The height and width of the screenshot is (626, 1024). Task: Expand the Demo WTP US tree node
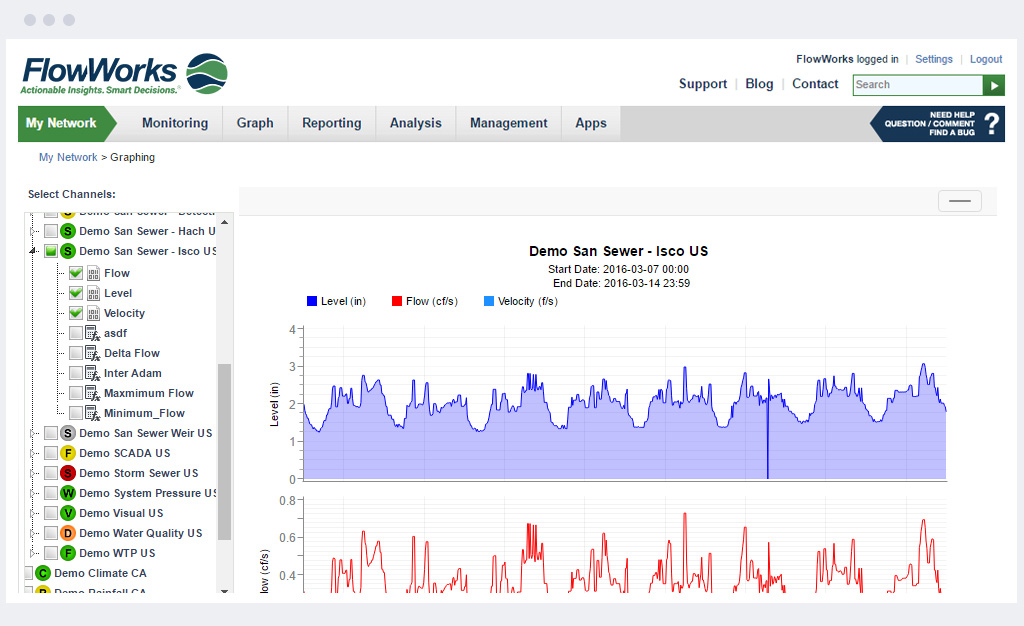[x=33, y=553]
